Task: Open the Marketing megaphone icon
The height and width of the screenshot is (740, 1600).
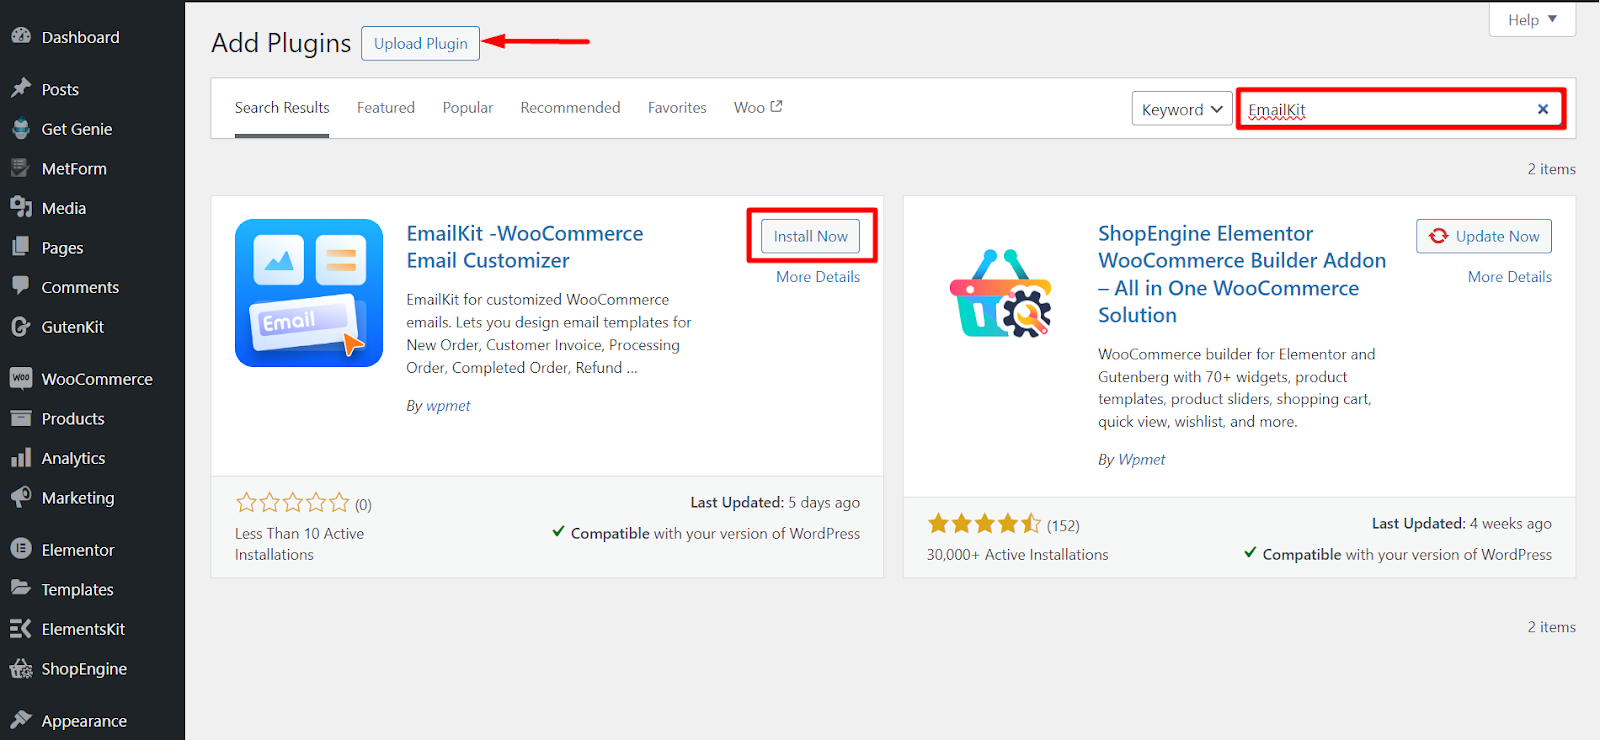Action: tap(21, 497)
